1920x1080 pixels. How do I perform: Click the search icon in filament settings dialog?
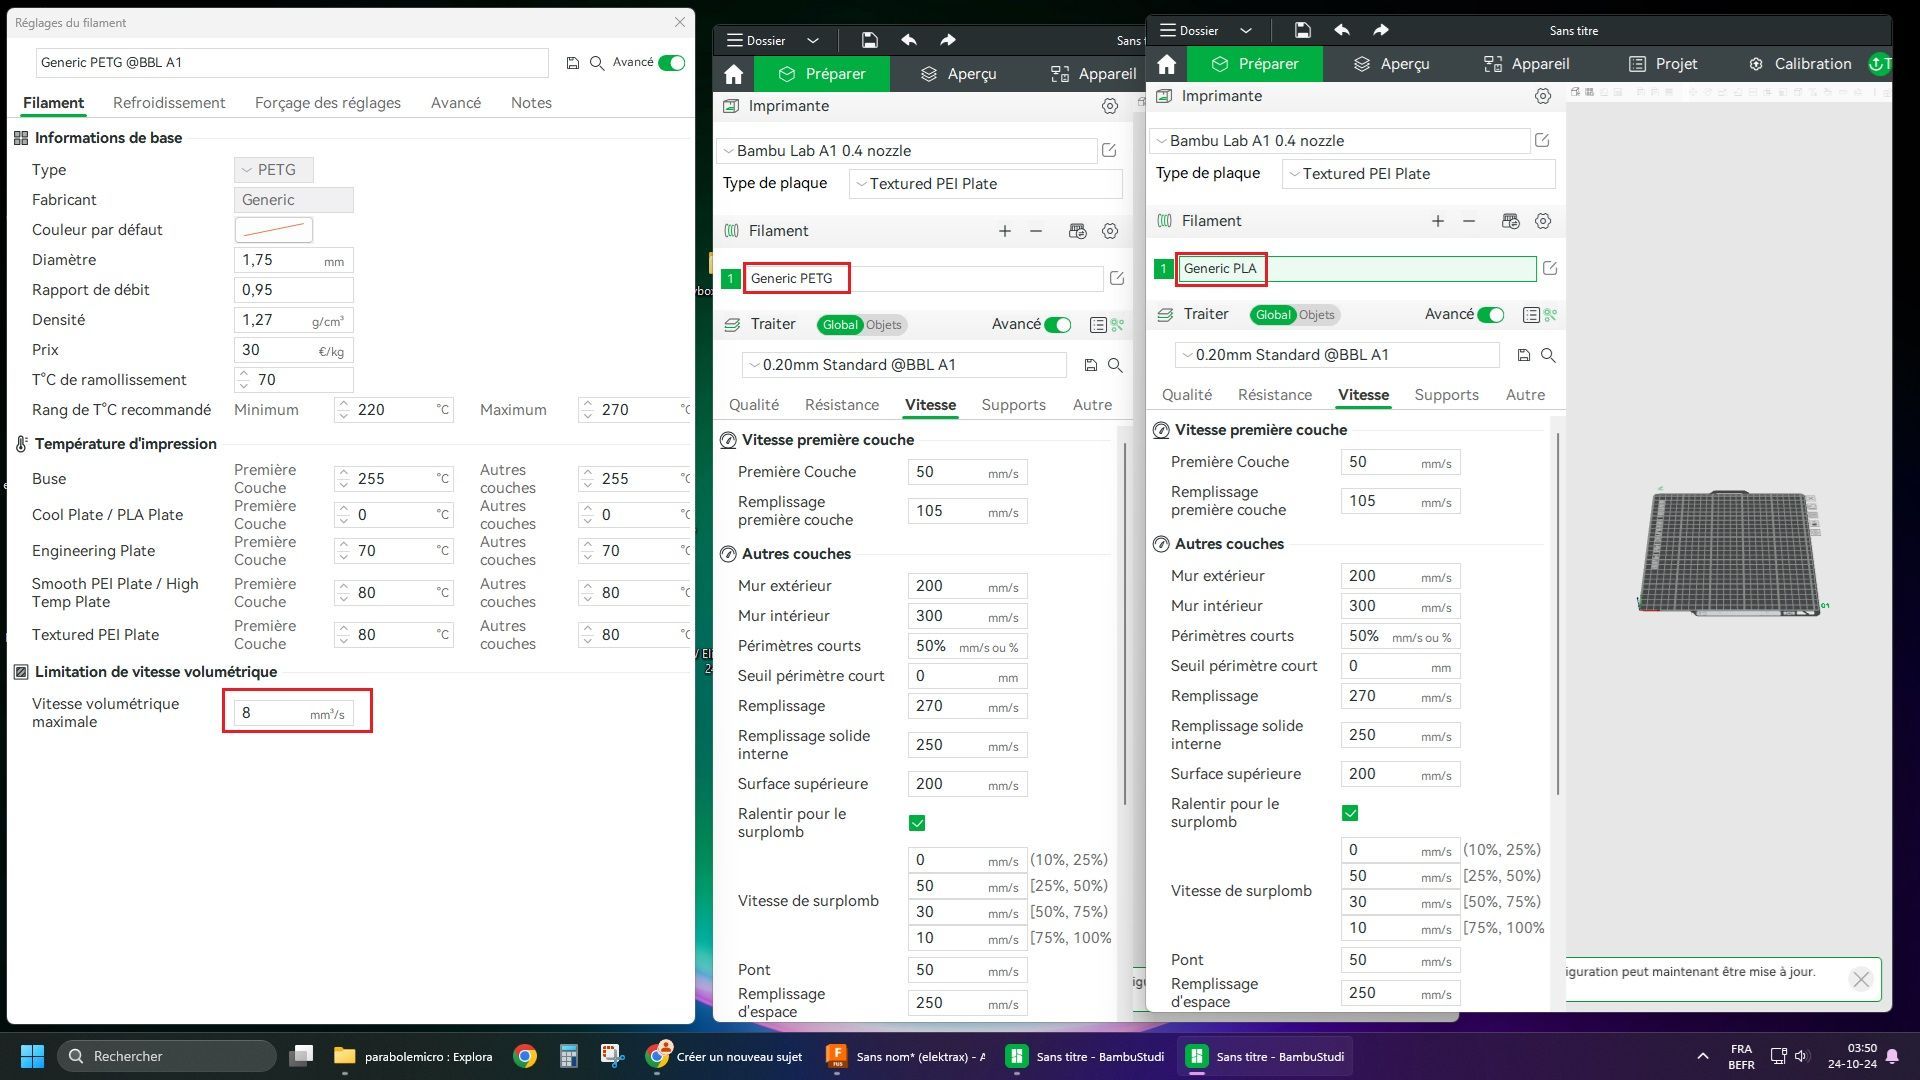(x=597, y=63)
